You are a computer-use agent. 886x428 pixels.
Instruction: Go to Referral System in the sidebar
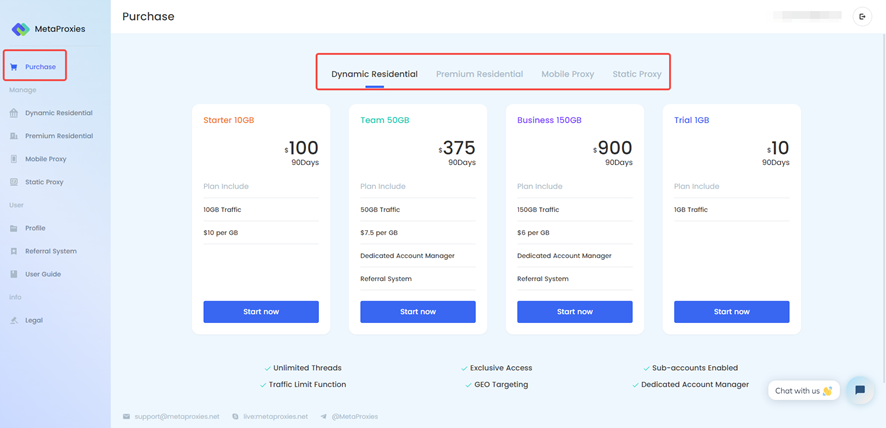(51, 251)
